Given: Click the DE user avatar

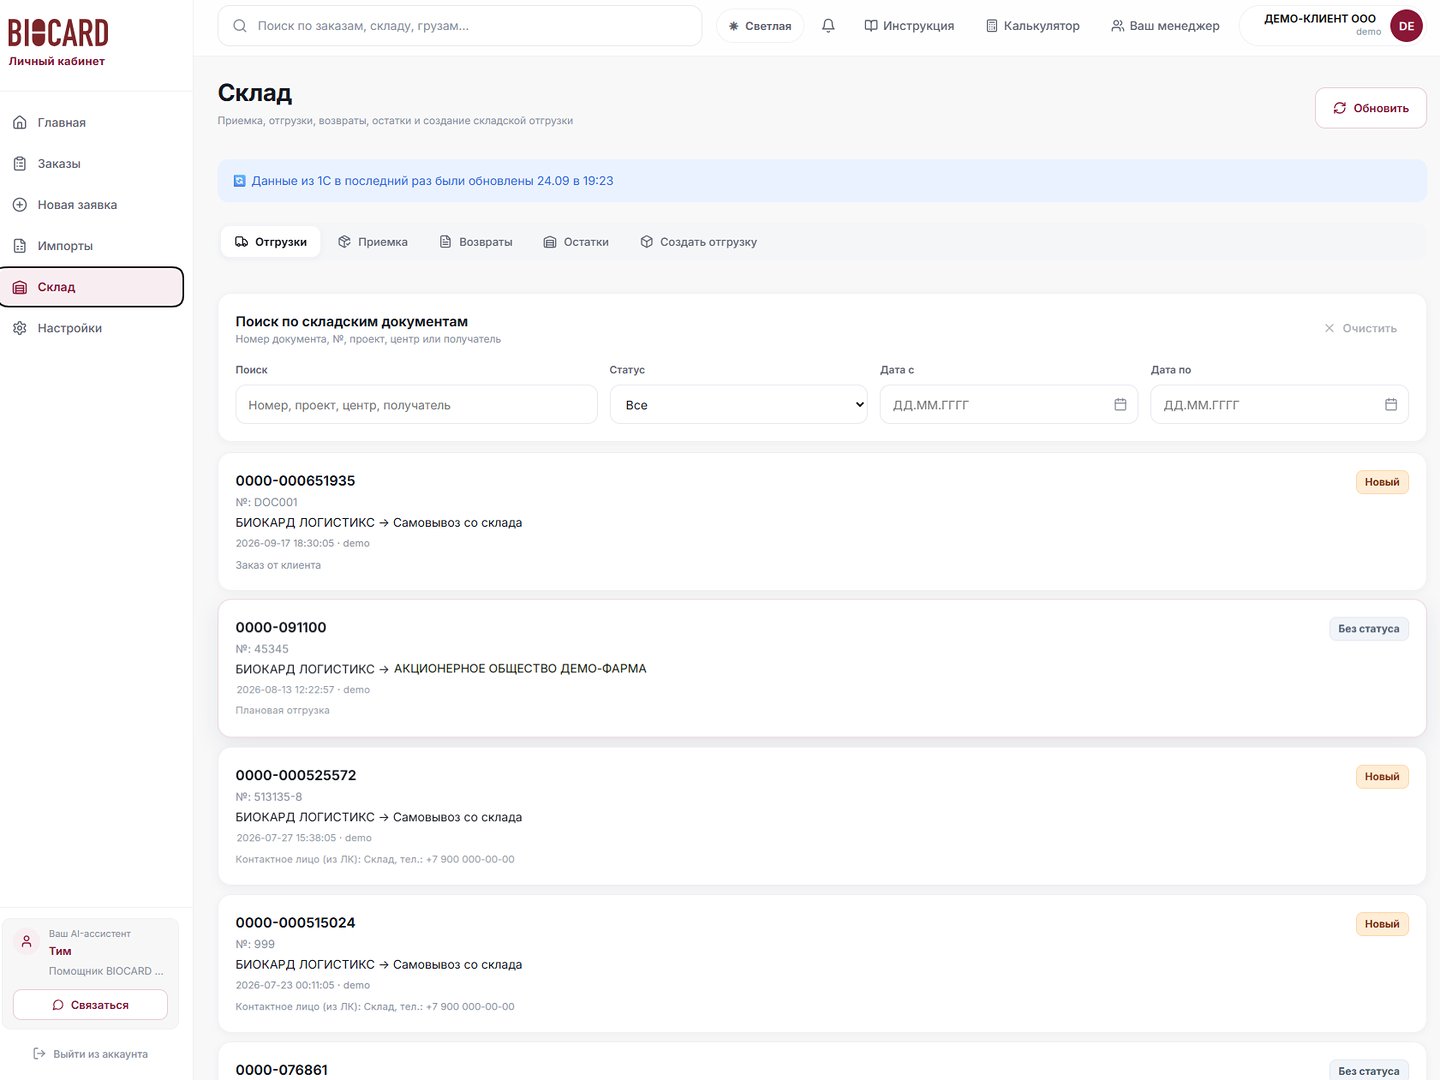Looking at the screenshot, I should (x=1406, y=26).
